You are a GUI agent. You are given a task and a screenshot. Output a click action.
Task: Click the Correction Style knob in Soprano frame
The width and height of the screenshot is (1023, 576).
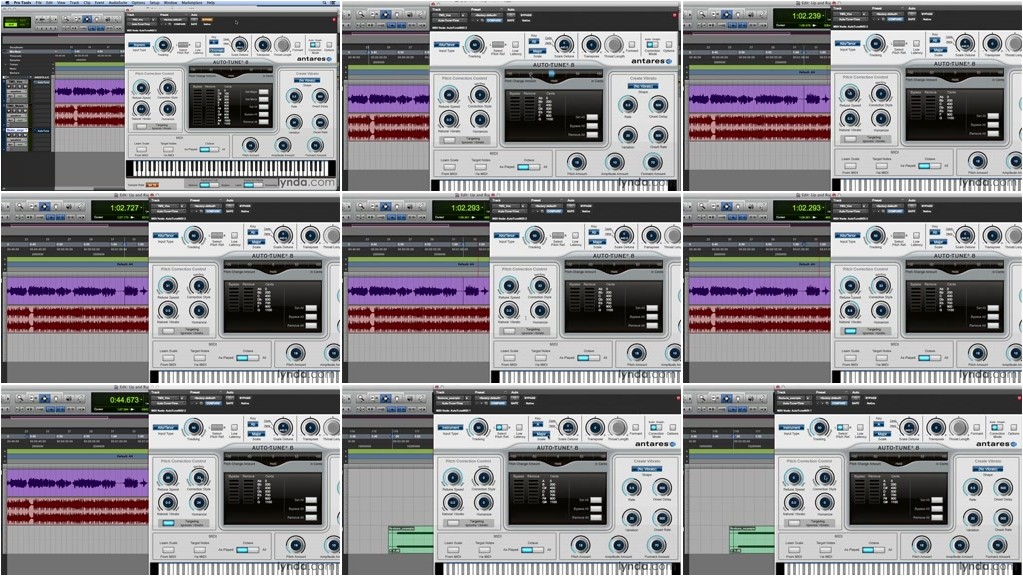[168, 87]
